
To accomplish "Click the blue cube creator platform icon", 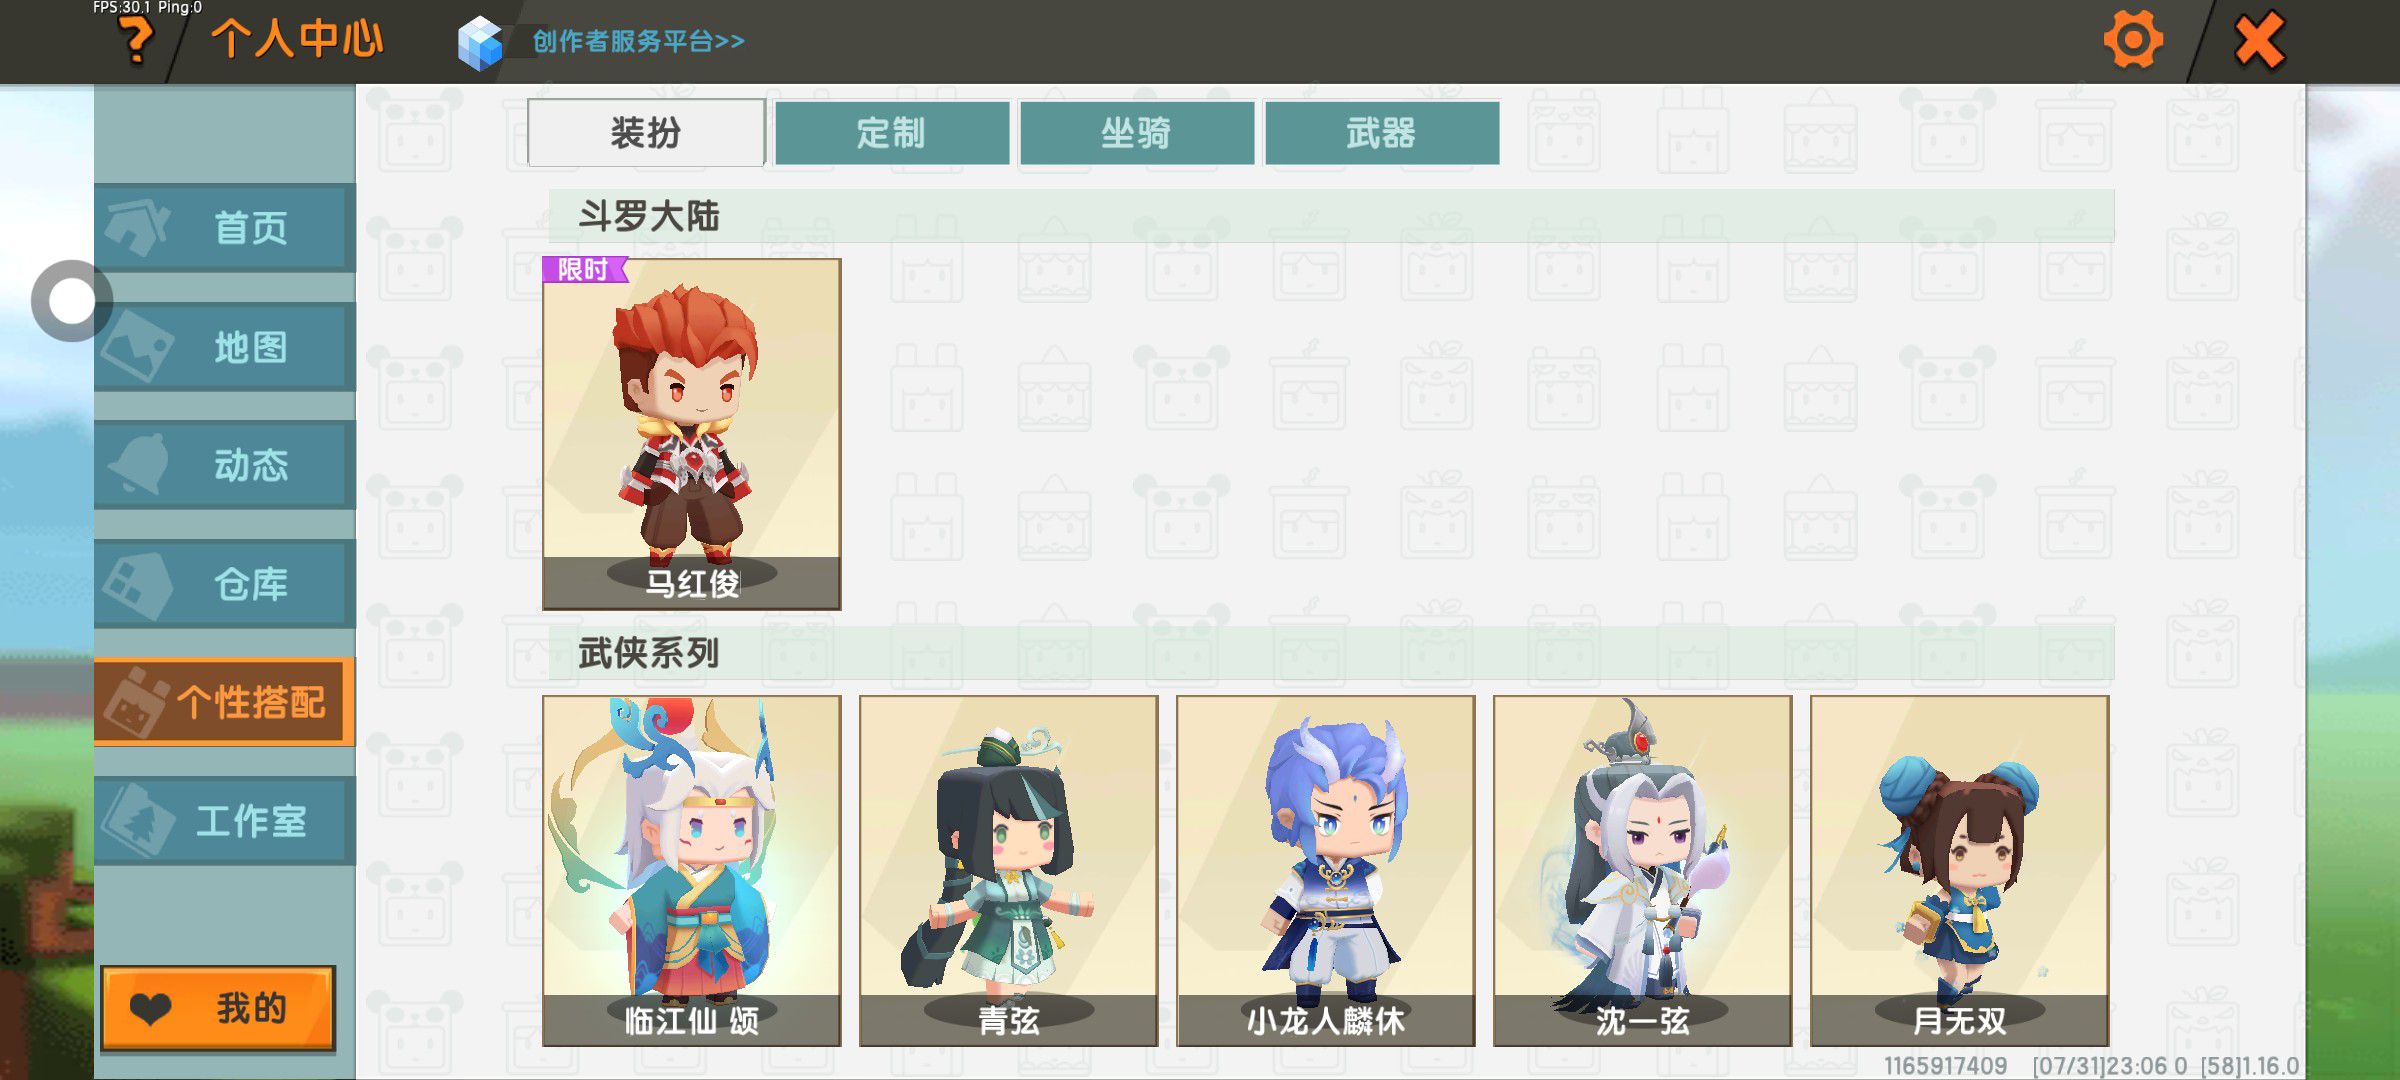I will (480, 43).
